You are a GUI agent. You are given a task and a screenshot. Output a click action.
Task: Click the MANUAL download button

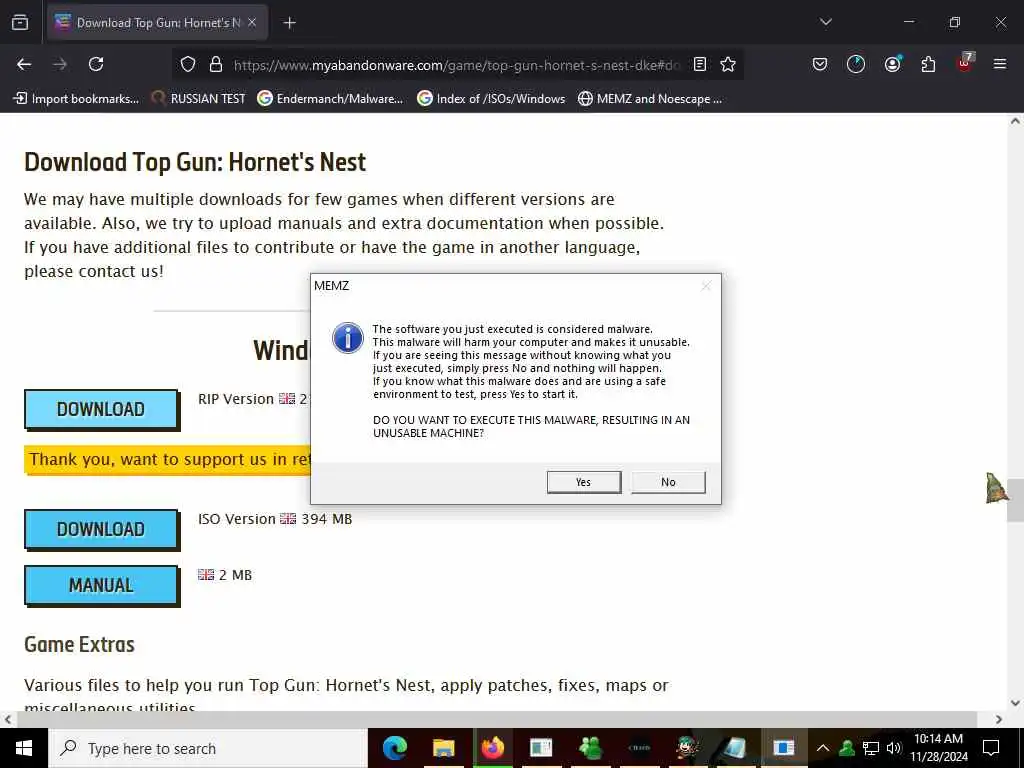[101, 585]
